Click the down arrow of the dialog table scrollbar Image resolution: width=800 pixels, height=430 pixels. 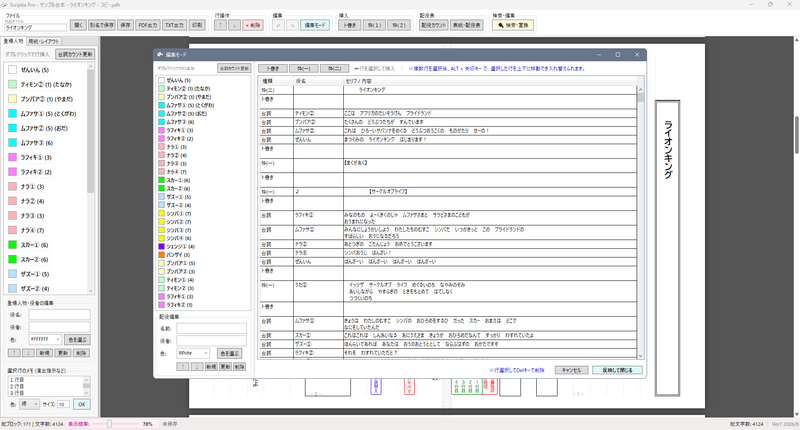pos(640,356)
